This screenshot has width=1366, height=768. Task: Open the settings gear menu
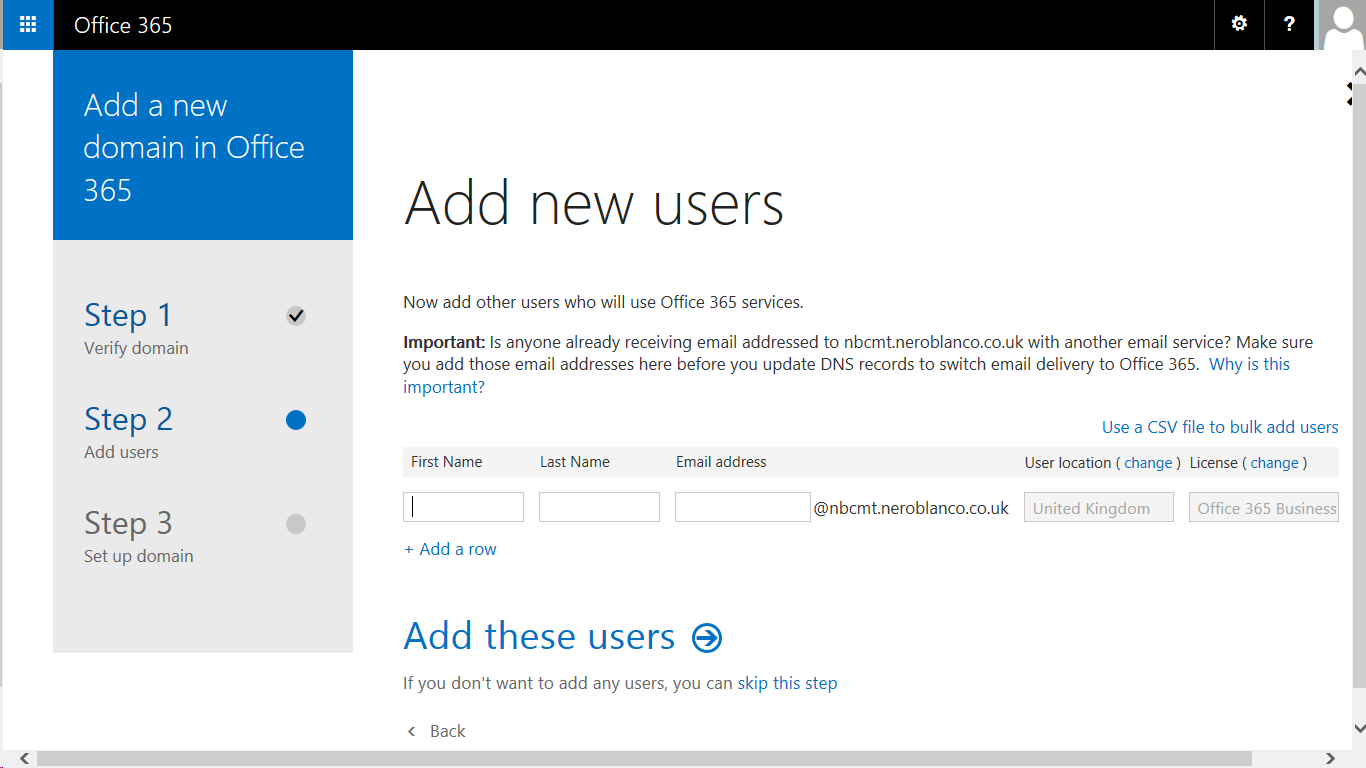pos(1239,24)
